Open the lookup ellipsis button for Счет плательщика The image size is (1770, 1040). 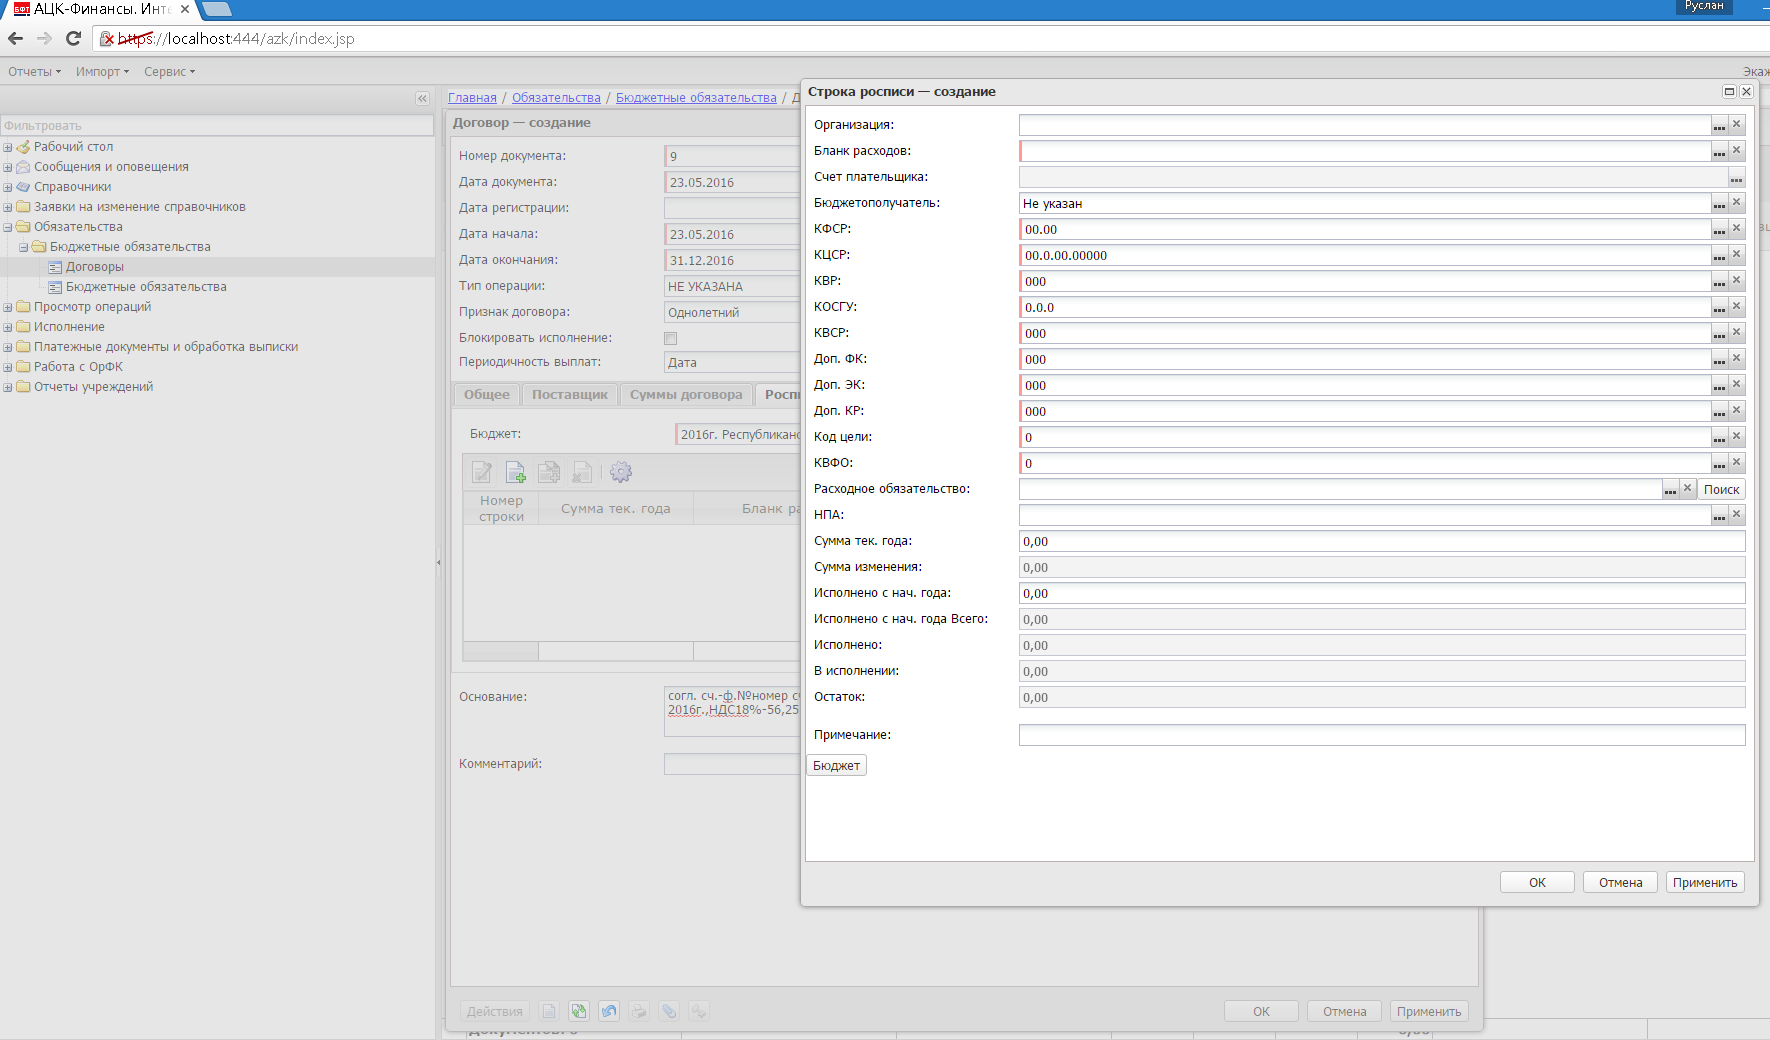click(1736, 178)
